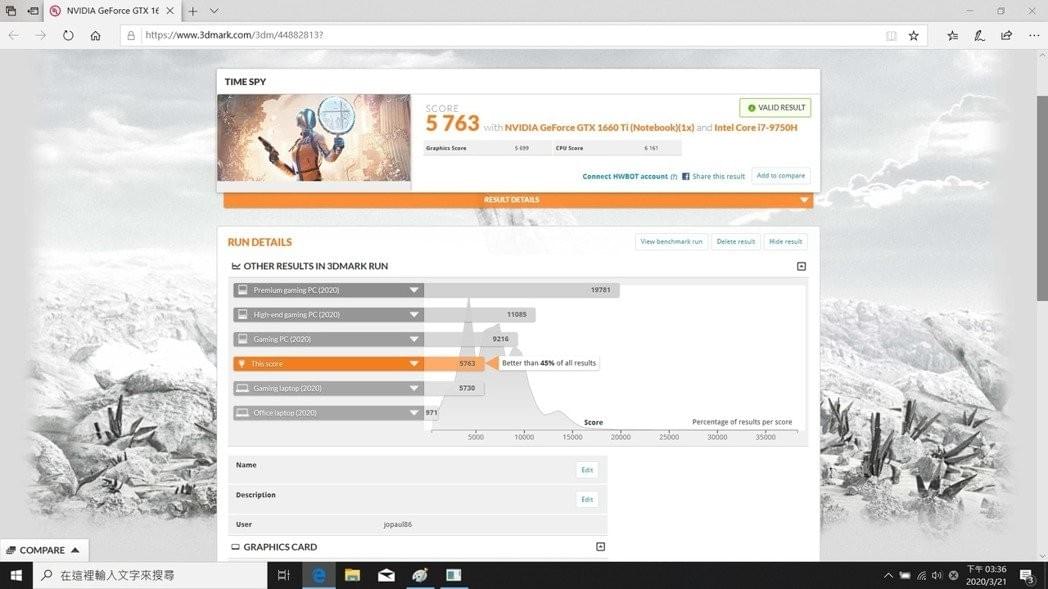Click Edit next to Name
Screen dimensions: 1048x589
tap(587, 470)
